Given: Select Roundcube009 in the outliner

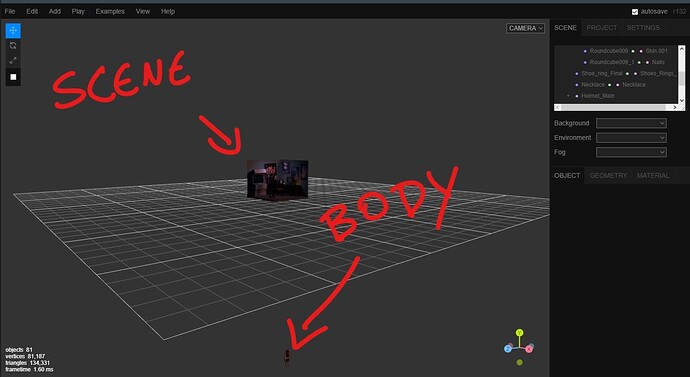Looking at the screenshot, I should tap(609, 51).
